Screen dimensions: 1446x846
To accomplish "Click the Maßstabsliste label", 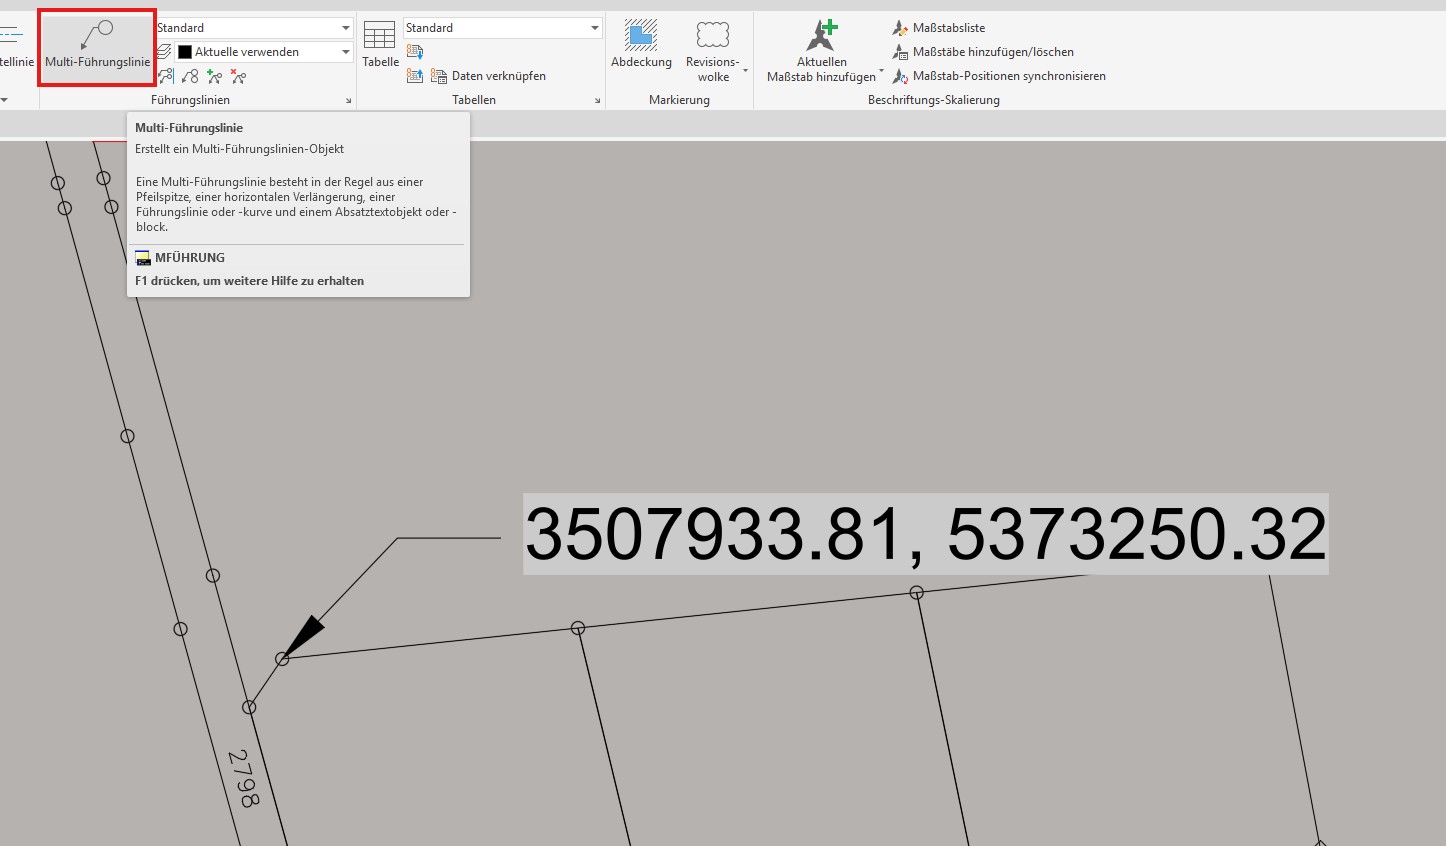I will click(949, 28).
